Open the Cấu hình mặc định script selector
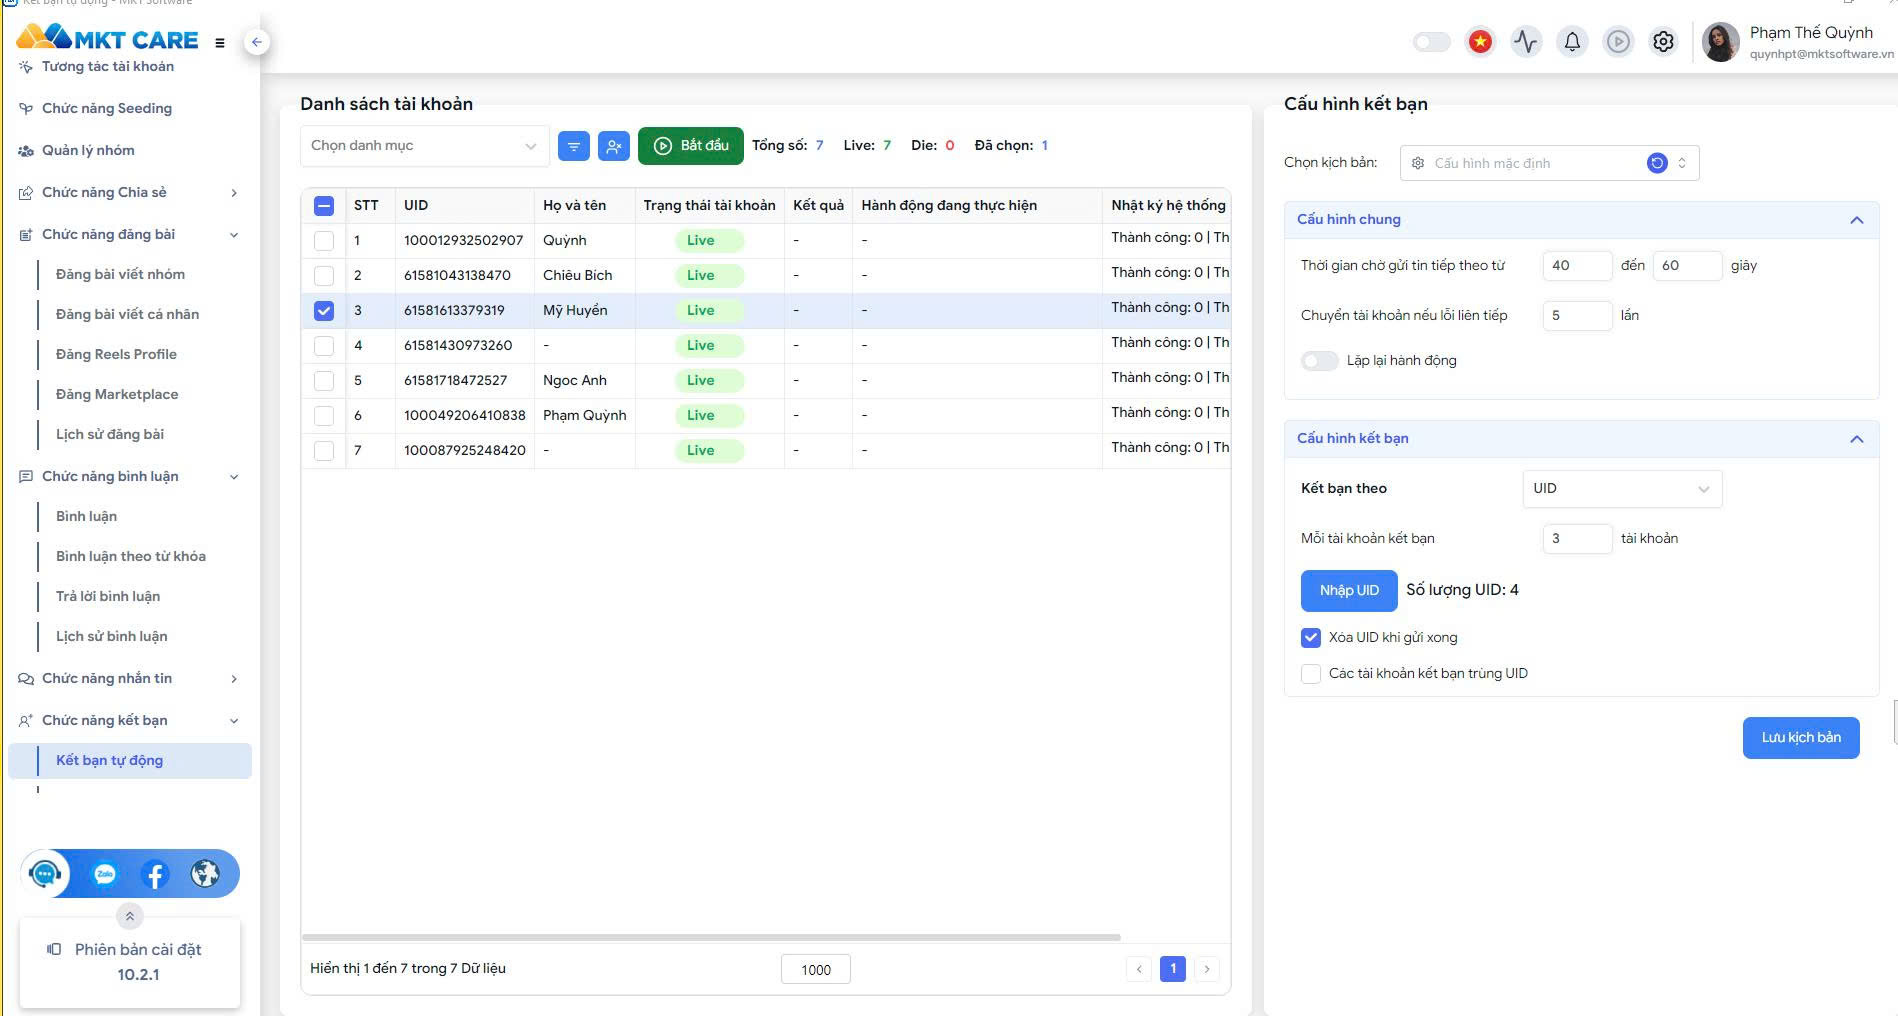1898x1016 pixels. click(1549, 163)
